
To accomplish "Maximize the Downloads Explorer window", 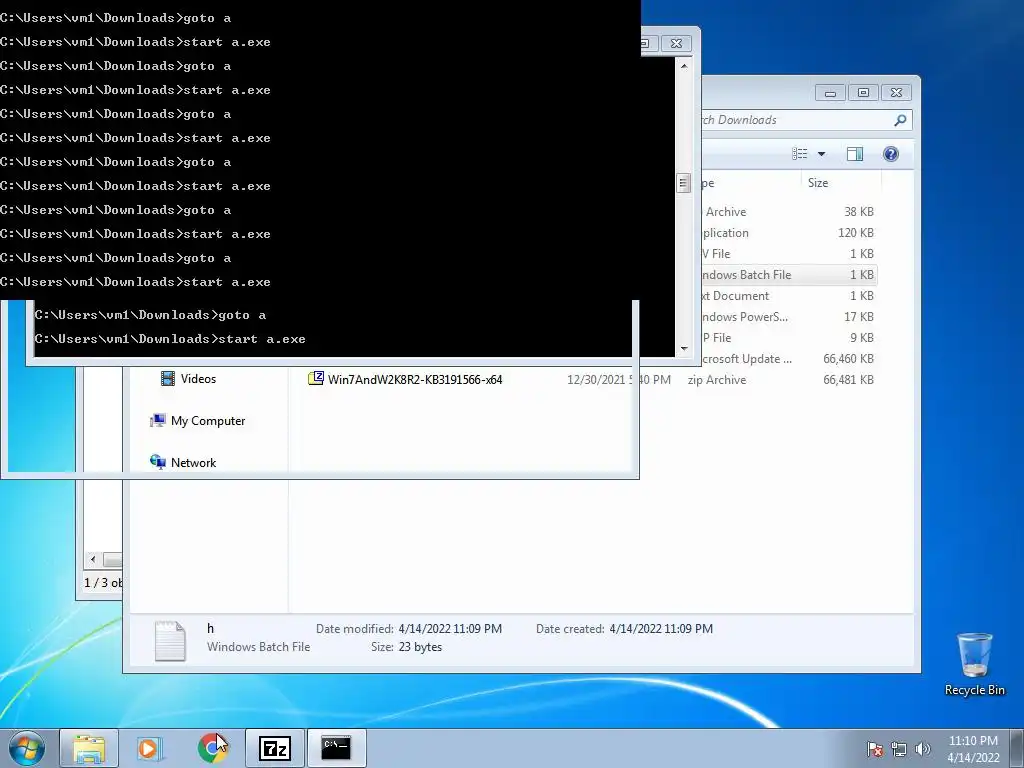I will (x=863, y=93).
